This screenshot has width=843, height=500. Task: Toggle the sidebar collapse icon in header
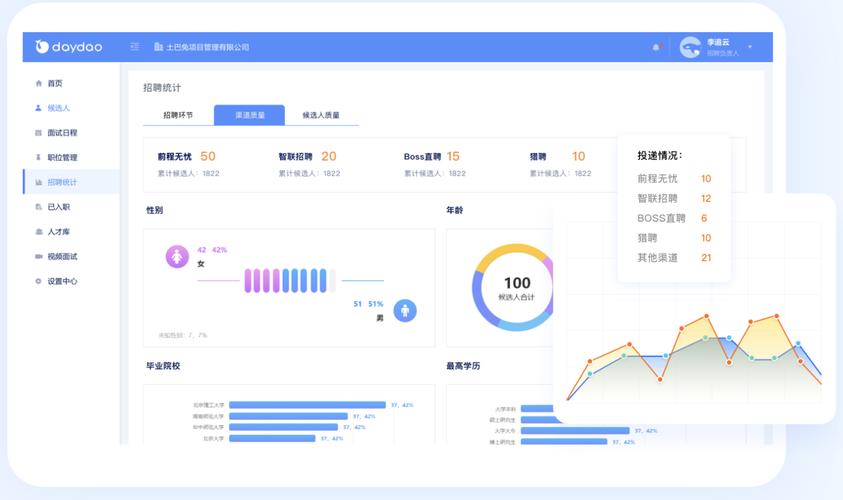pos(135,47)
